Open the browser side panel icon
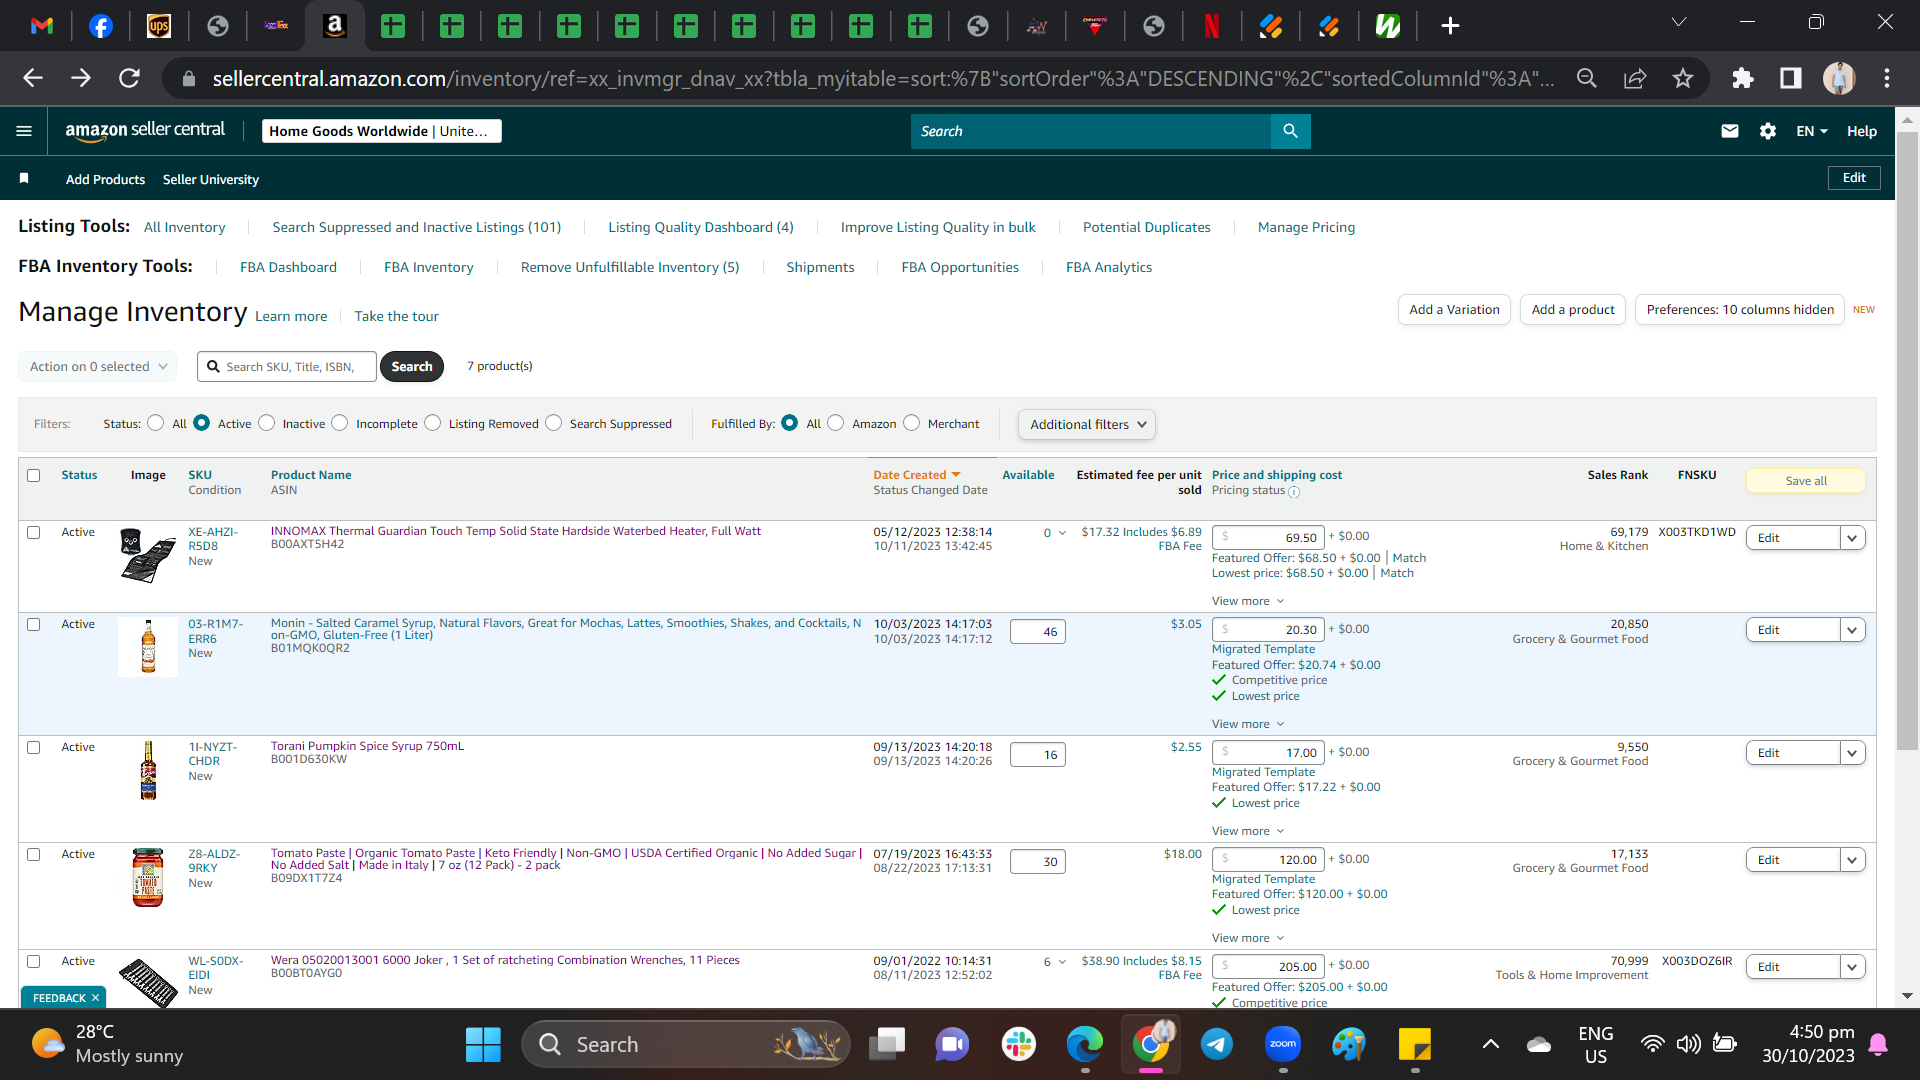 coord(1790,78)
